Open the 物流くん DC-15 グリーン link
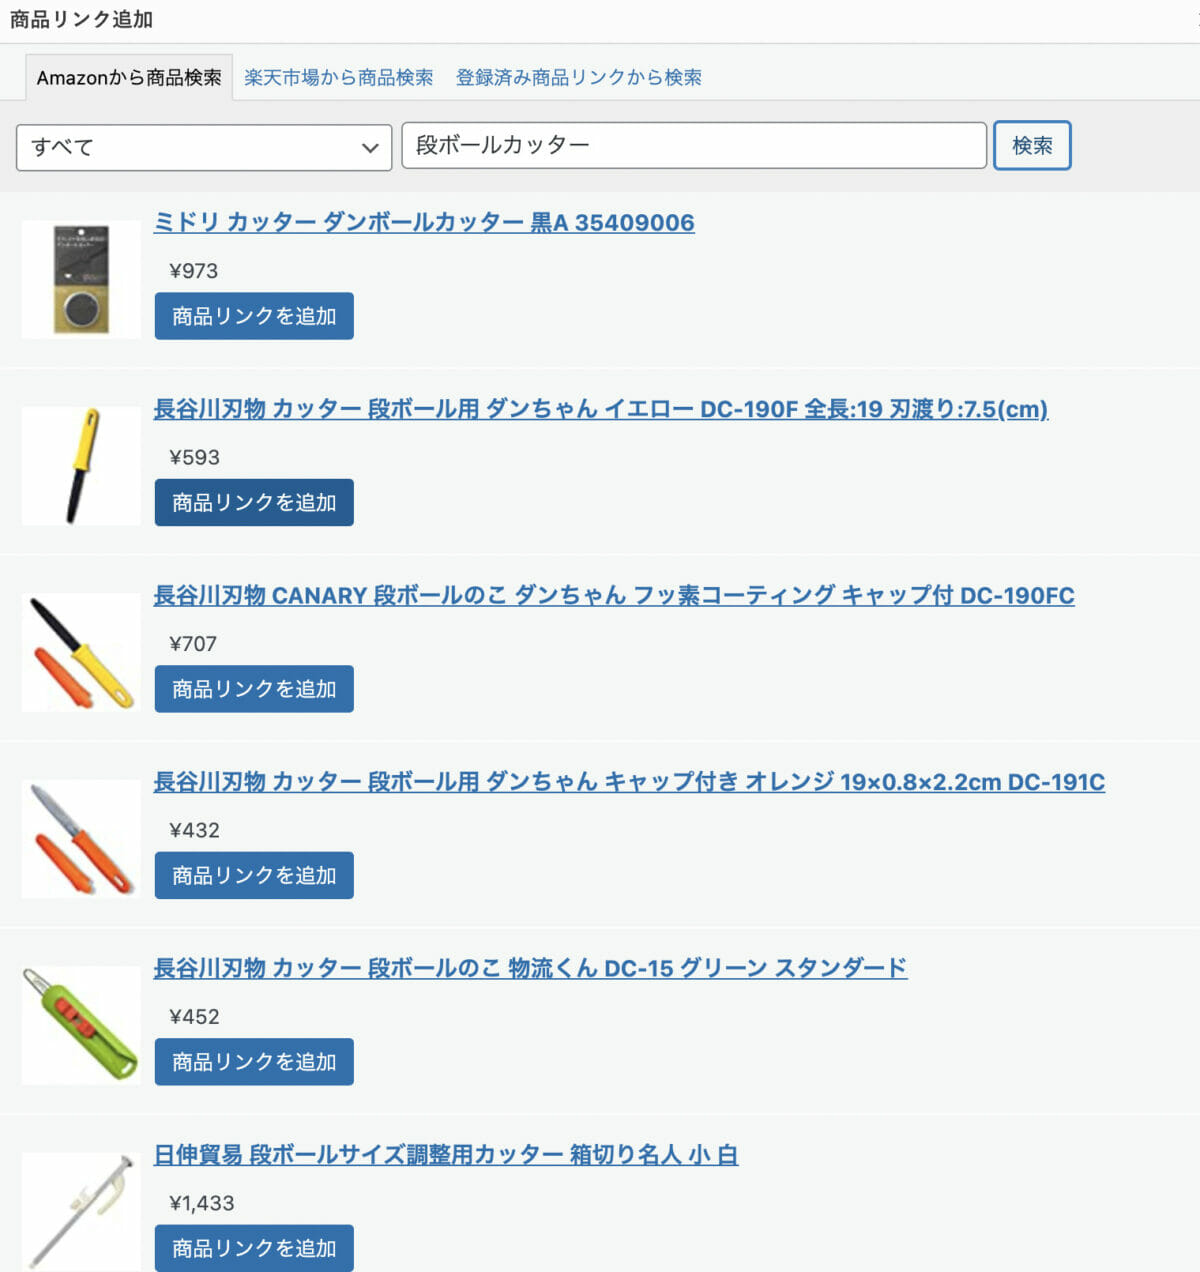The width and height of the screenshot is (1200, 1272). pyautogui.click(x=530, y=967)
